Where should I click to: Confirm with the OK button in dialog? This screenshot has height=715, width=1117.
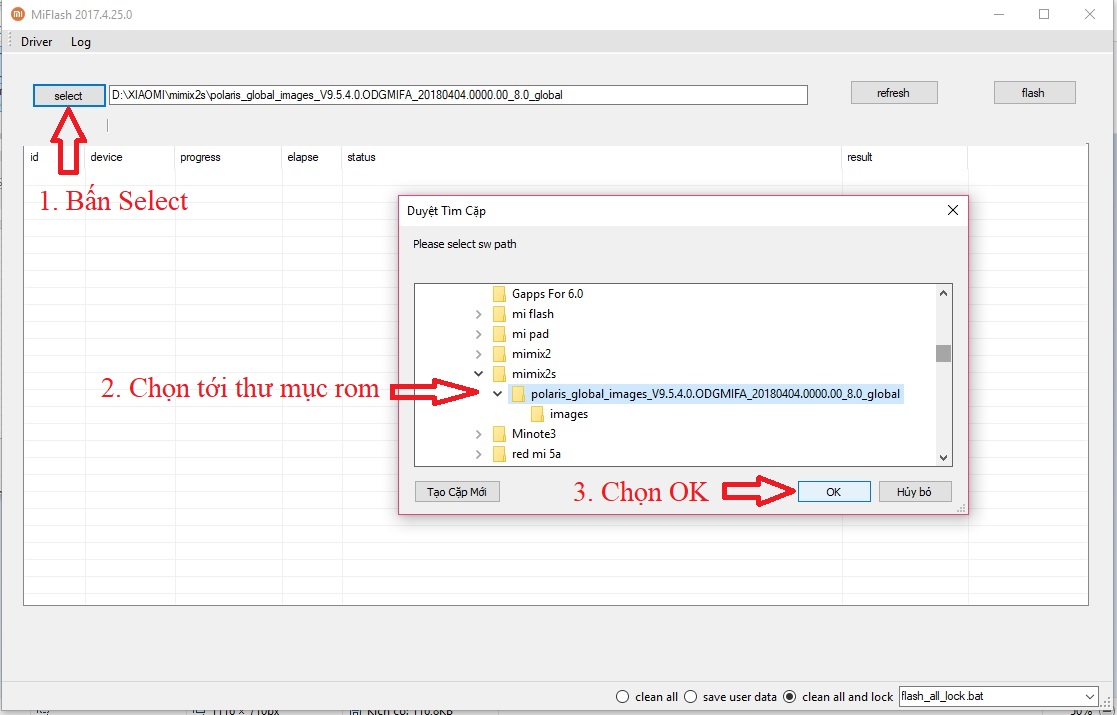coord(833,491)
